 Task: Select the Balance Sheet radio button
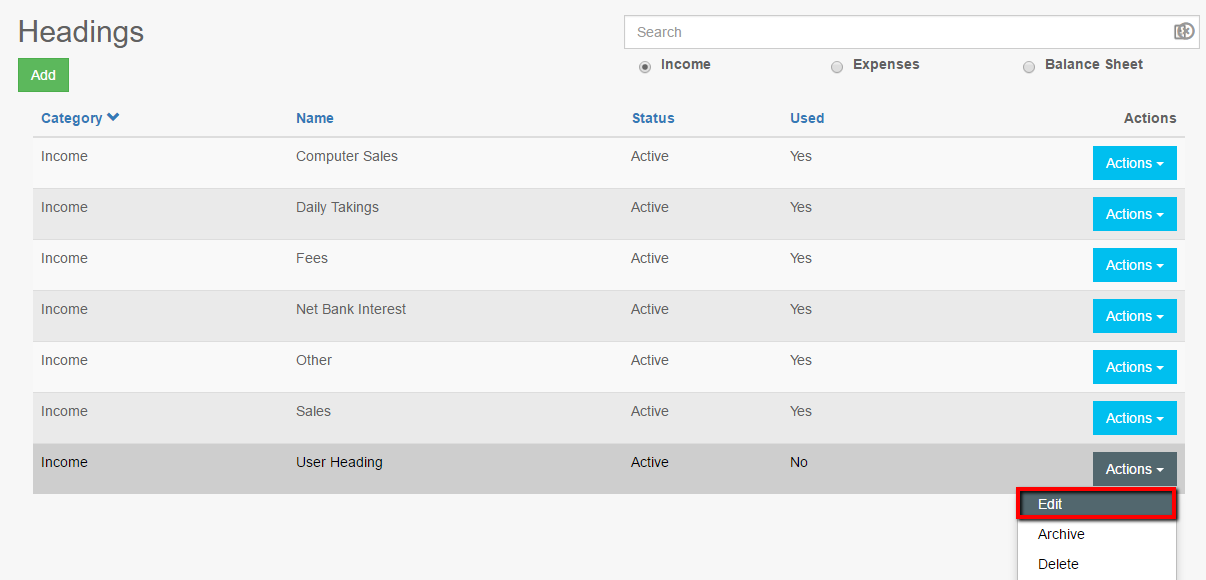(x=1029, y=67)
